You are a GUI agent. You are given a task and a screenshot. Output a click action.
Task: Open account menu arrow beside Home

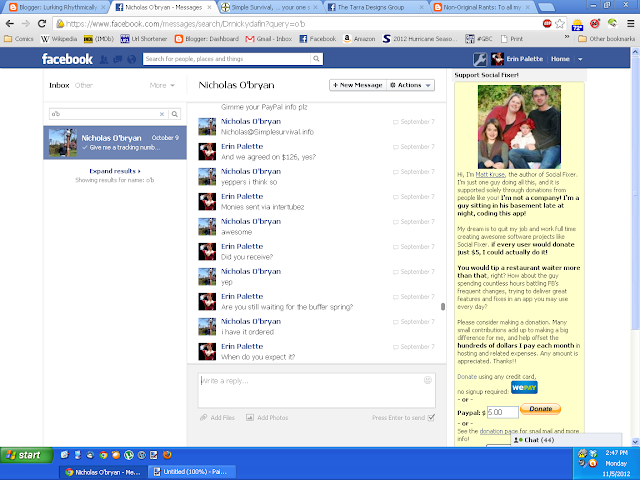tap(580, 59)
